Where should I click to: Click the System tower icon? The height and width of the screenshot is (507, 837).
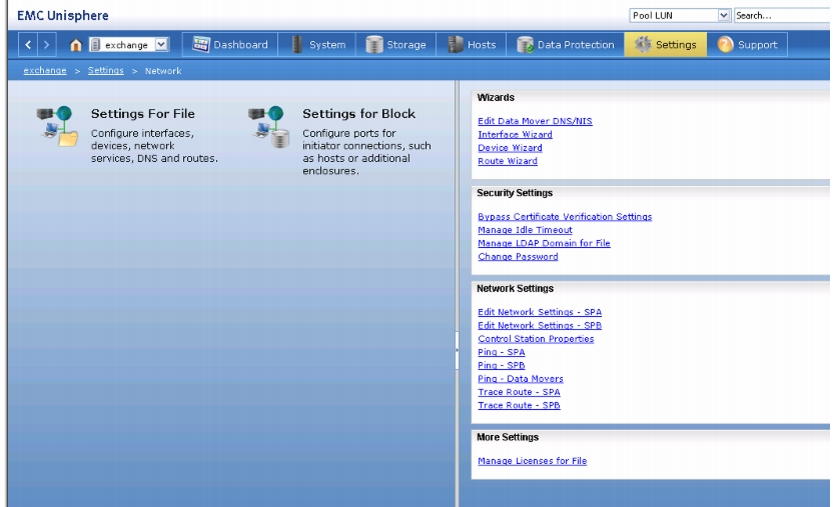coord(297,45)
